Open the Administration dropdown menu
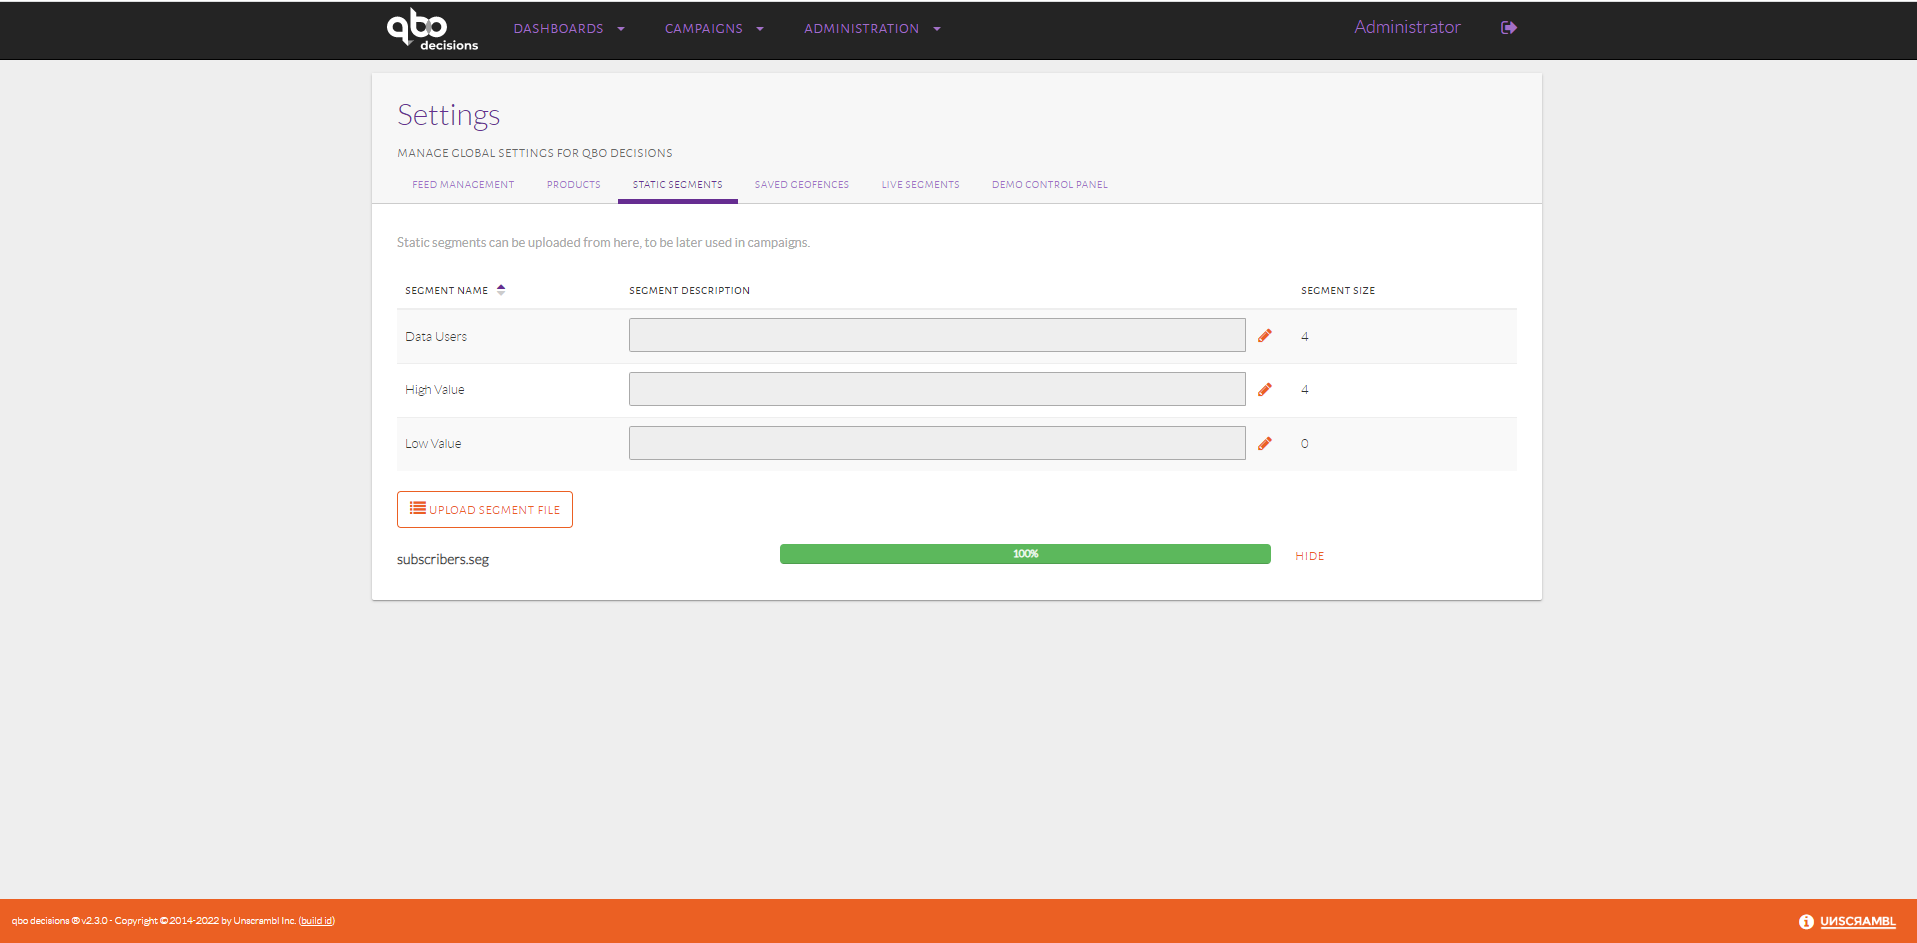The height and width of the screenshot is (943, 1917). (872, 29)
